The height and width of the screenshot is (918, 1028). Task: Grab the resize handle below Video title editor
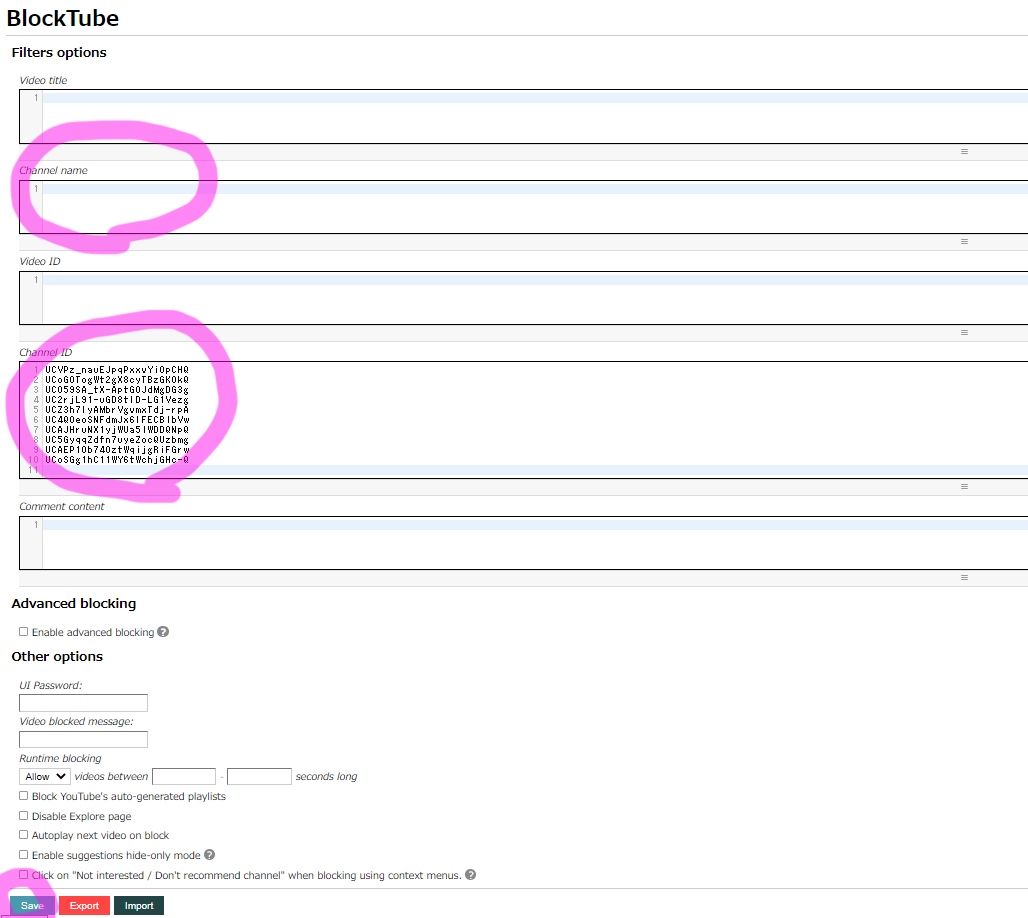pos(964,151)
